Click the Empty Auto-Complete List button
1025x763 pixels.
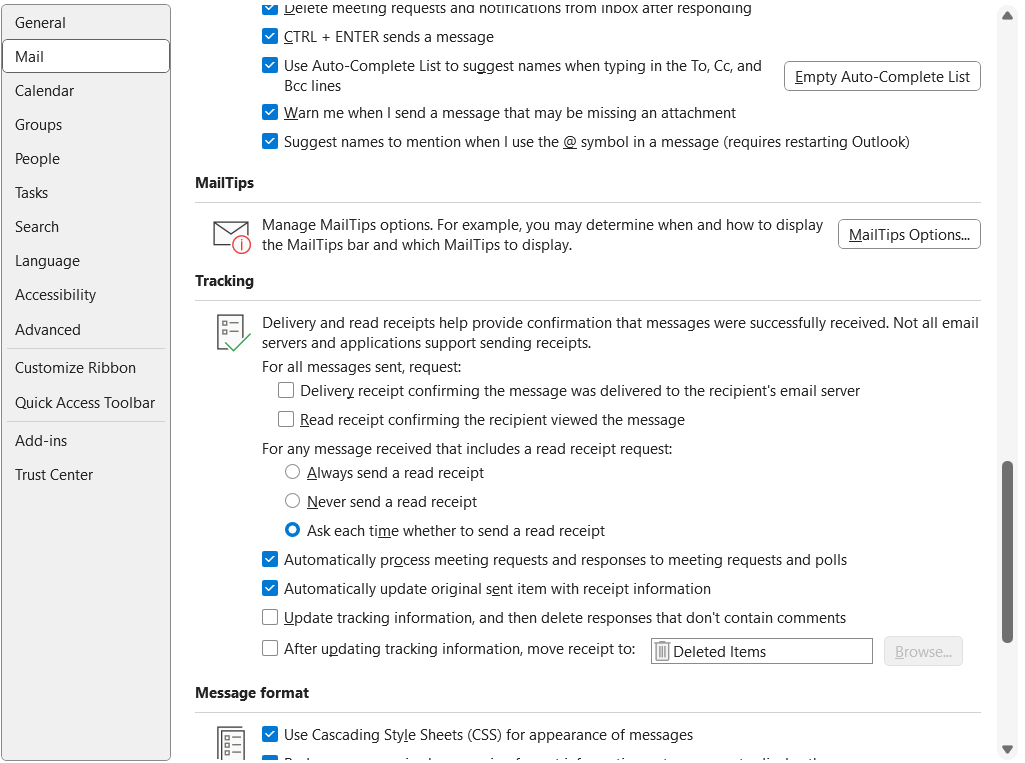tap(881, 76)
